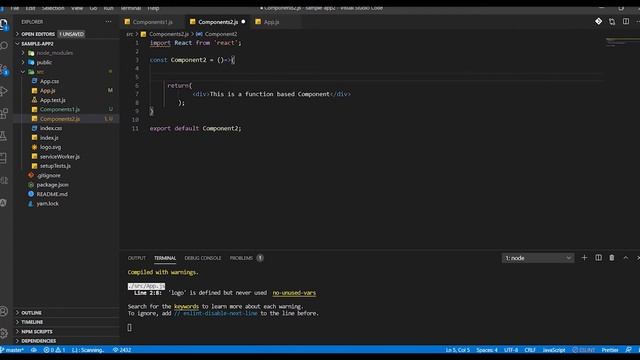Viewport: 640px width, 360px height.
Task: Switch to the Debug Console panel tab
Action: coord(202,258)
